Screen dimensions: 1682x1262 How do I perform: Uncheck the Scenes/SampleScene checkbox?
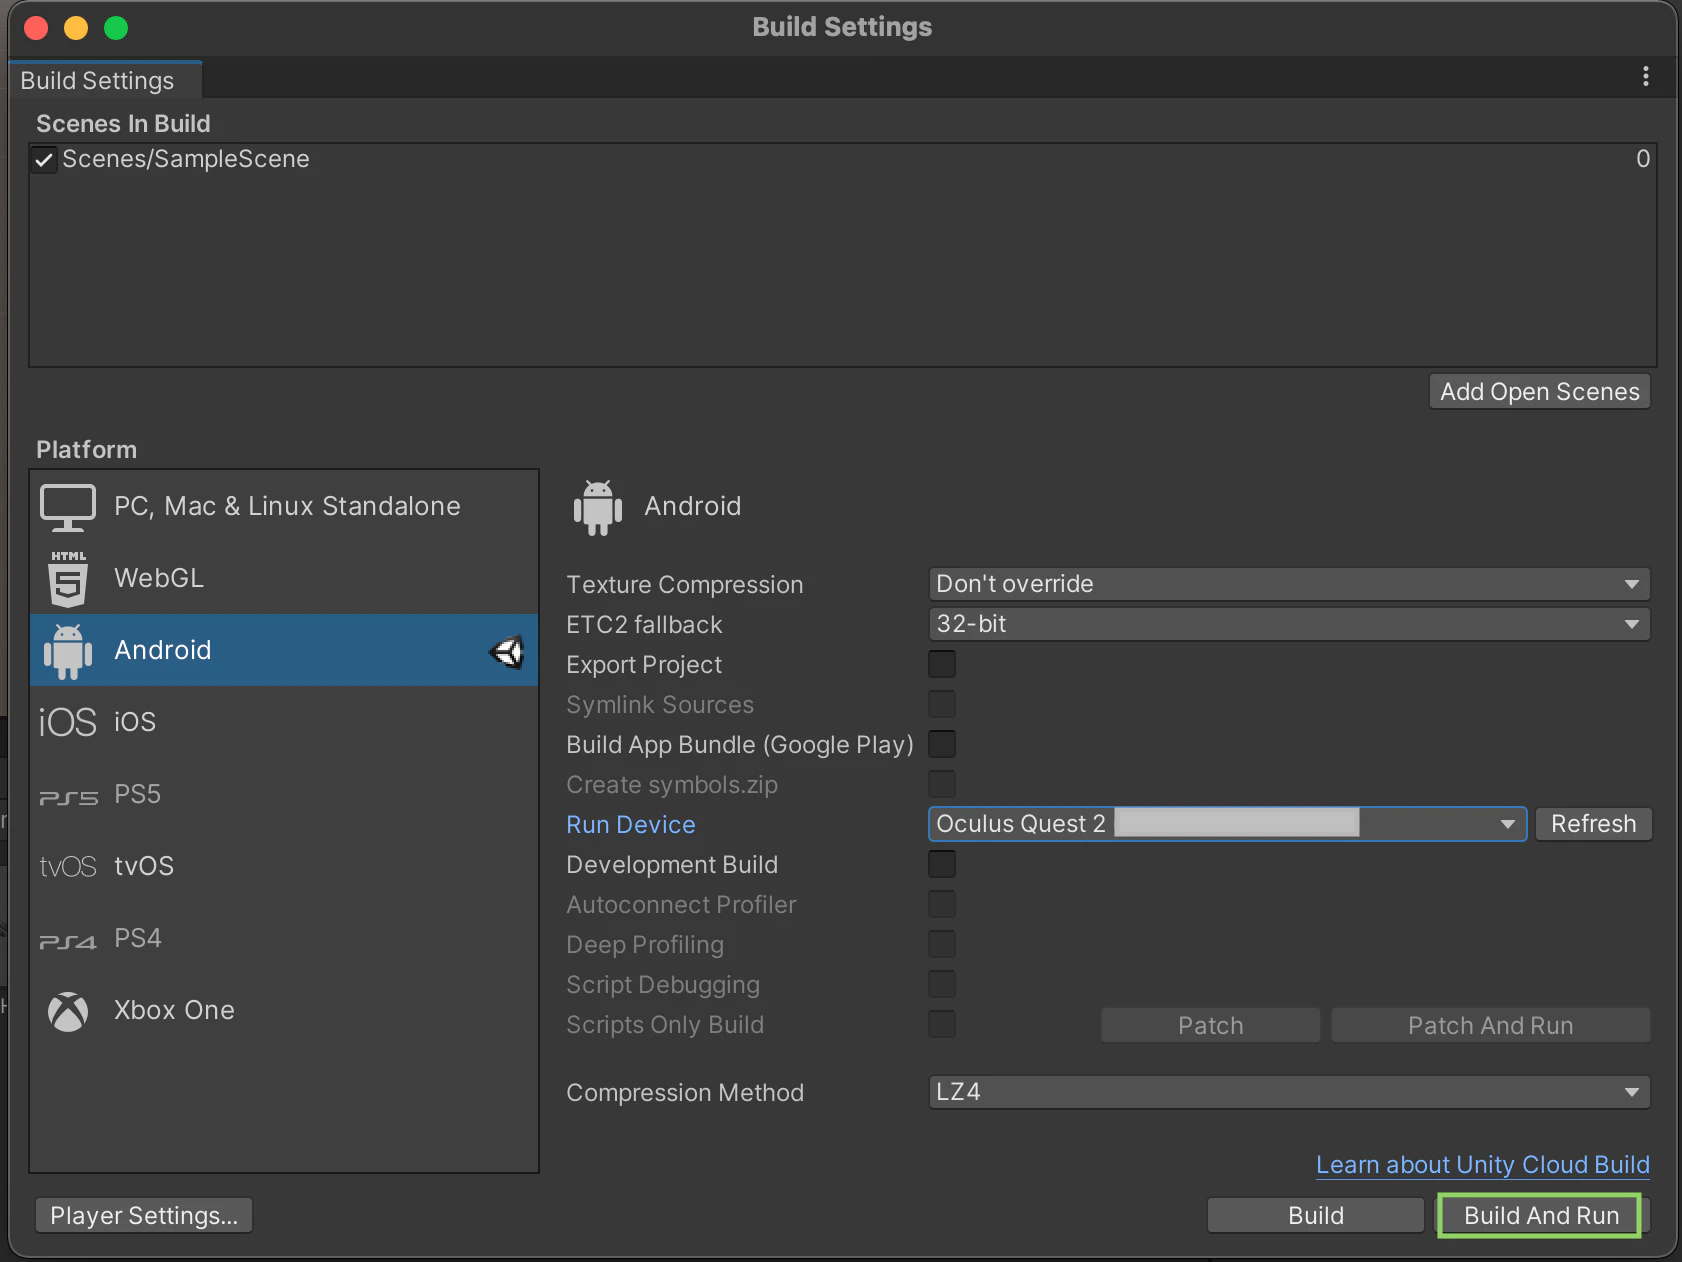[x=44, y=159]
